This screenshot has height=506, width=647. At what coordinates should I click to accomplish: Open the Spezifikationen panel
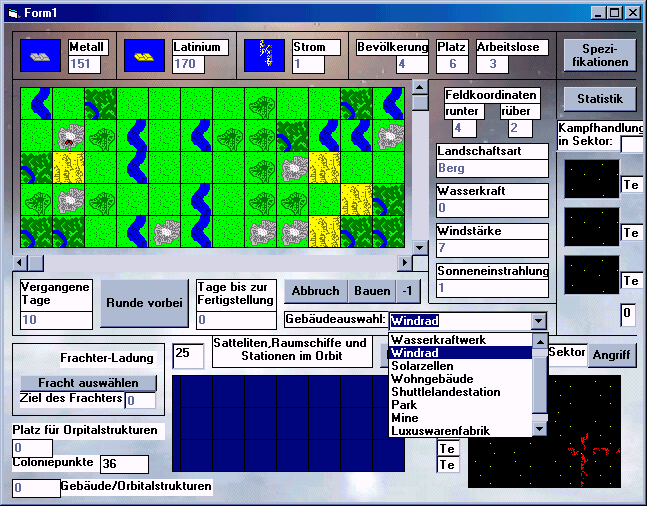click(599, 55)
